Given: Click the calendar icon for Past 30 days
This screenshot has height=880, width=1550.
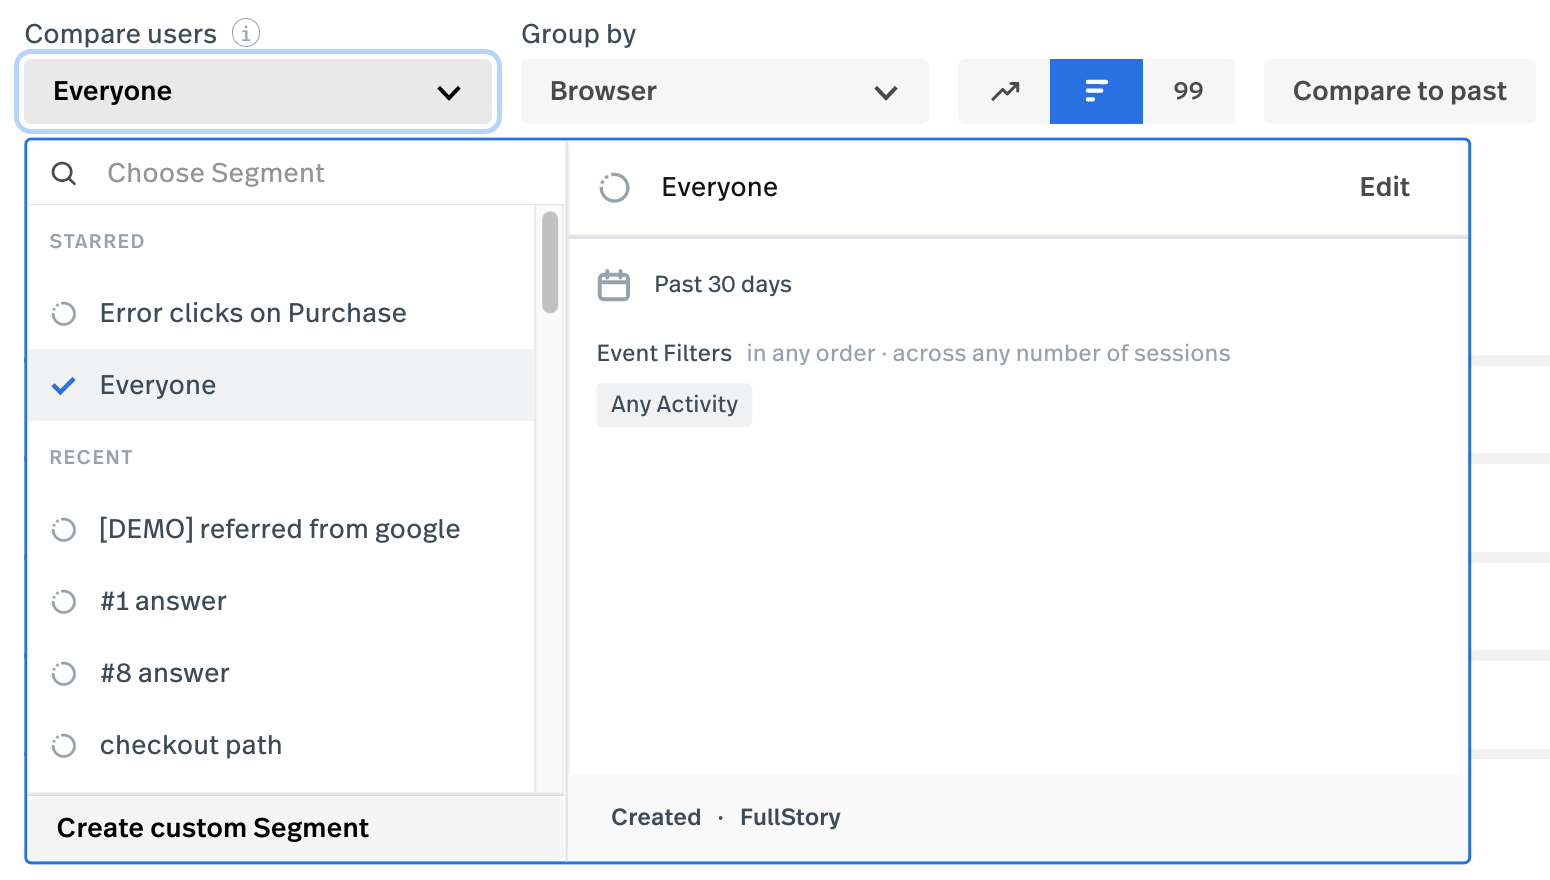Looking at the screenshot, I should coord(613,285).
